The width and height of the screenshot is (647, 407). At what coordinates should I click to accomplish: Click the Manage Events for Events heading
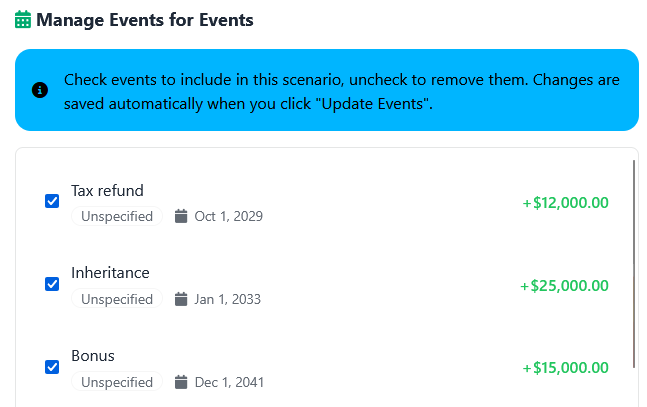(145, 20)
